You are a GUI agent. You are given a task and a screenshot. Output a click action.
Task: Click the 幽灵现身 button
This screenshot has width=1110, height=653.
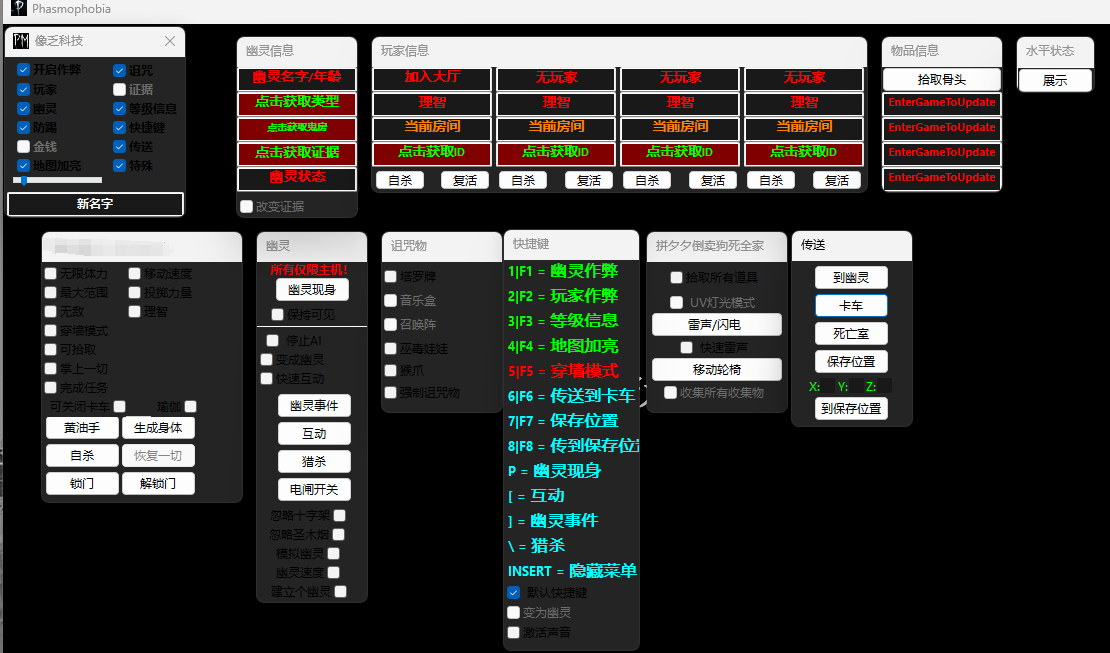(x=312, y=290)
